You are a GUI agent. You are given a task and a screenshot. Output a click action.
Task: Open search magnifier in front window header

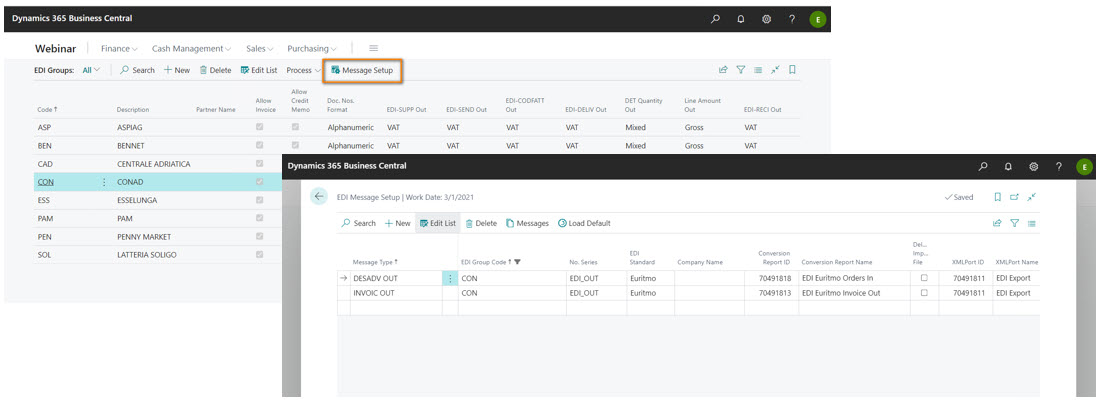[x=983, y=166]
